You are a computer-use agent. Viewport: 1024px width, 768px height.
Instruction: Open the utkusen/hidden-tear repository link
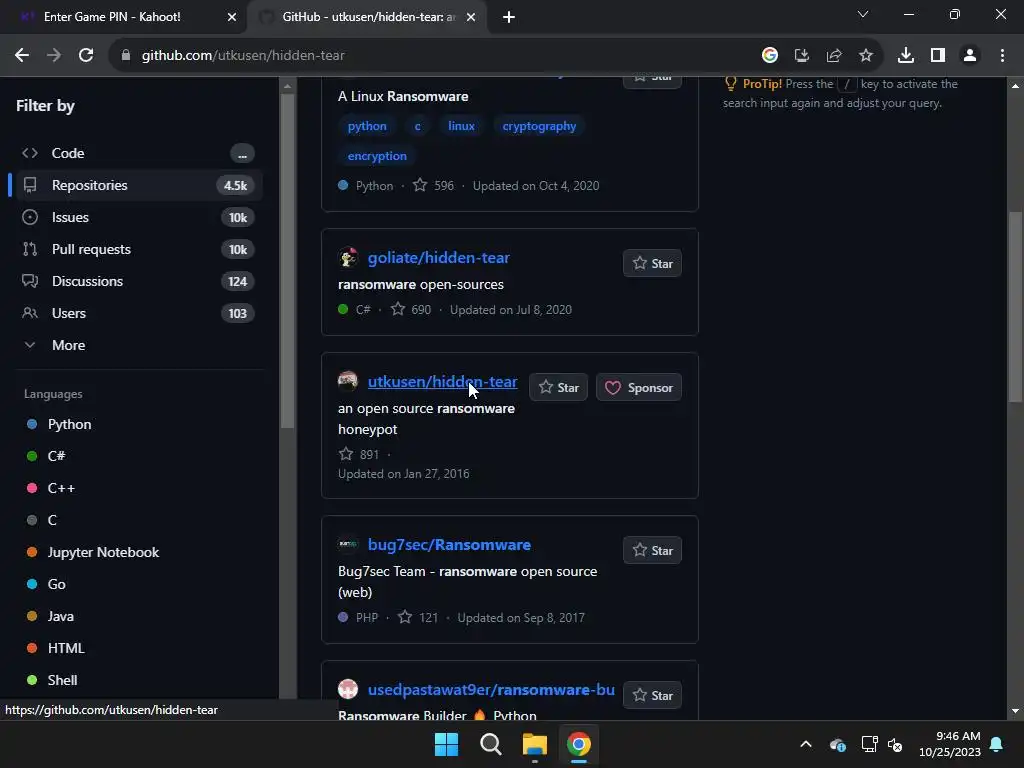pos(442,381)
